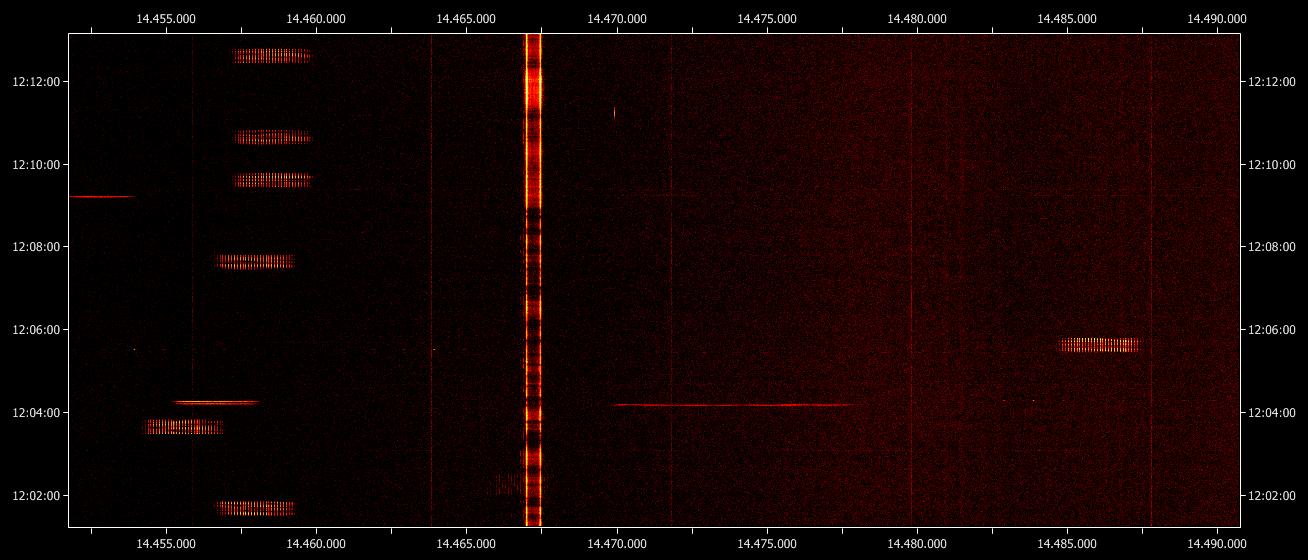Image resolution: width=1308 pixels, height=560 pixels.
Task: Click the short horizontal line at the left edge near 12:09:15
Action: (101, 197)
